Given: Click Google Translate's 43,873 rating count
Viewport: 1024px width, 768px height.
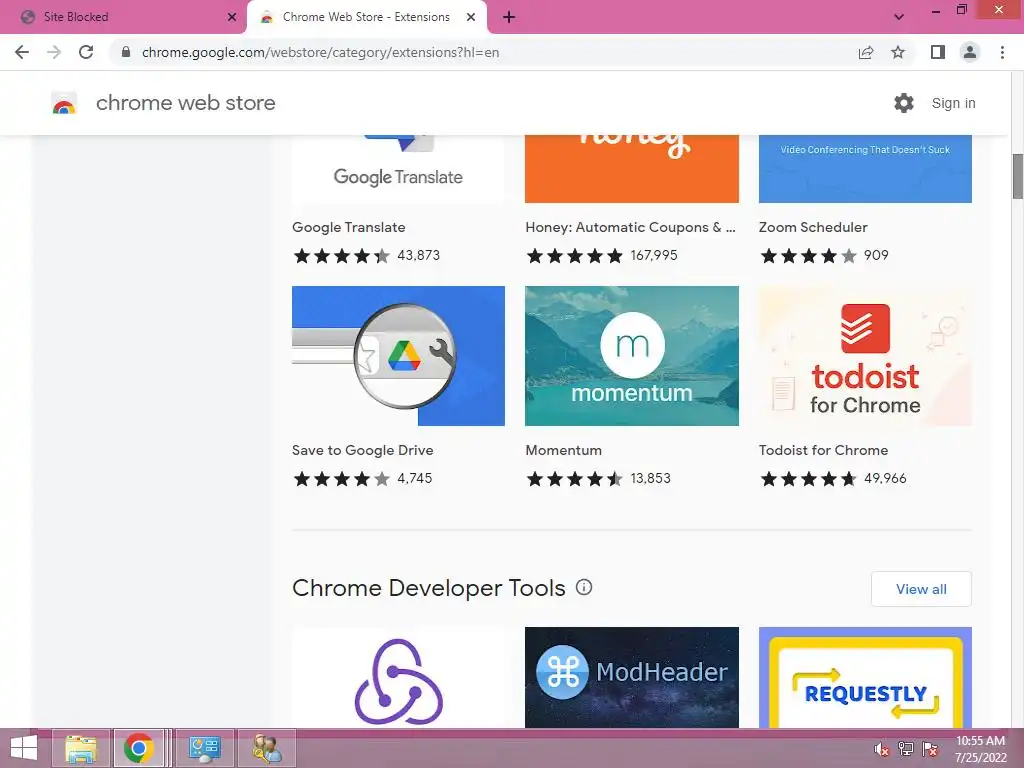Looking at the screenshot, I should click(x=419, y=255).
